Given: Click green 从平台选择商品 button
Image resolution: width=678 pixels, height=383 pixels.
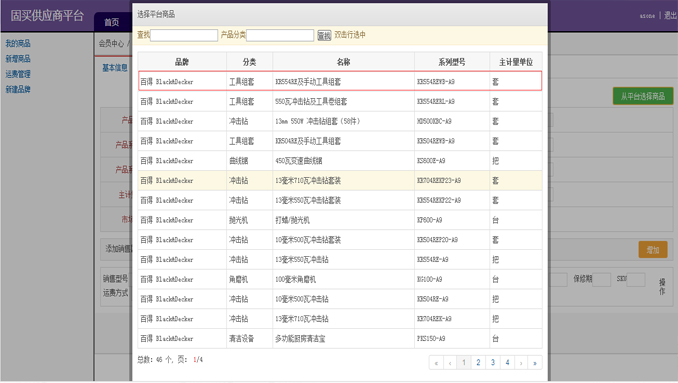Looking at the screenshot, I should 643,96.
